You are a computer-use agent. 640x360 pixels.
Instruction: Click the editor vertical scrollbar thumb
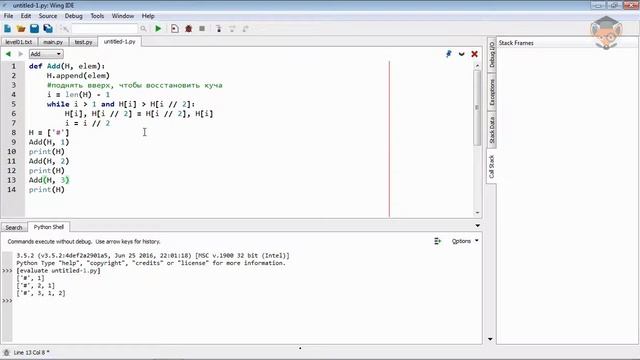(x=477, y=108)
